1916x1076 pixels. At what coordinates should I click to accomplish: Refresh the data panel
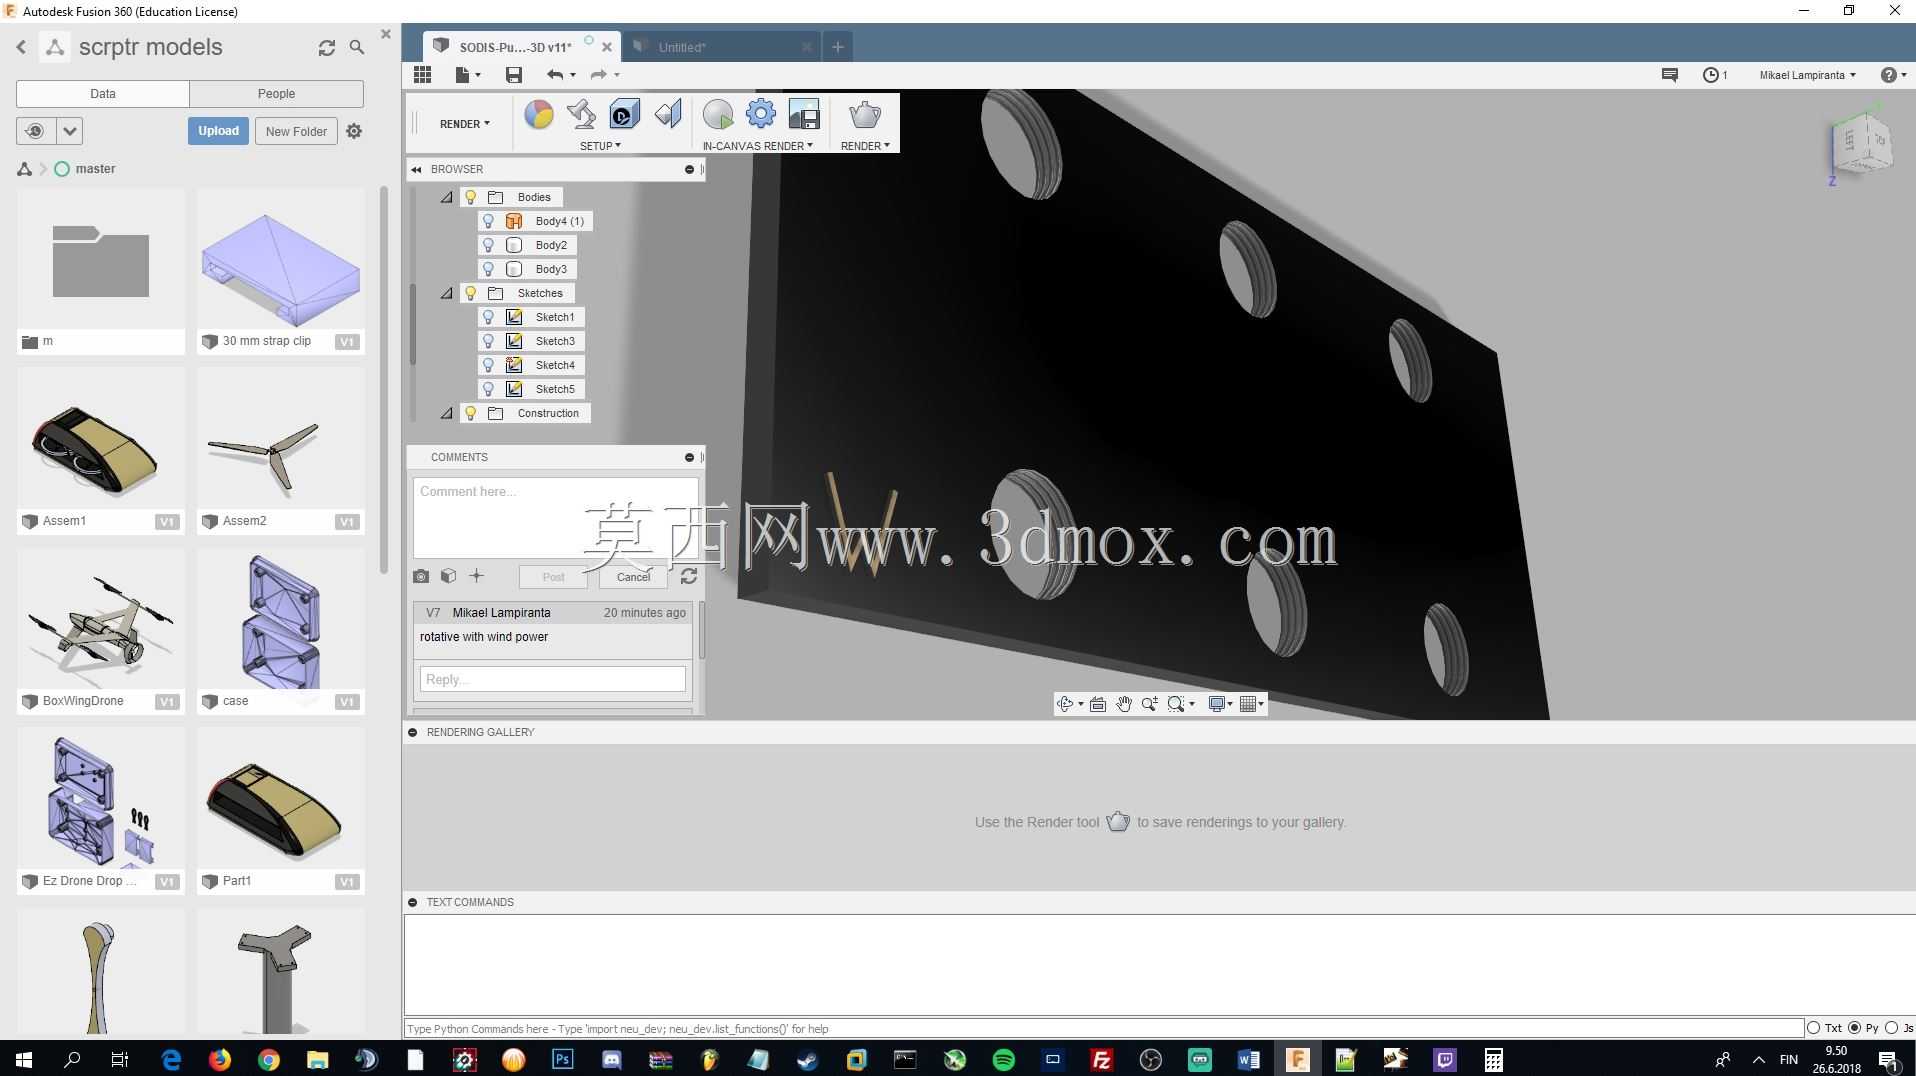pyautogui.click(x=327, y=48)
